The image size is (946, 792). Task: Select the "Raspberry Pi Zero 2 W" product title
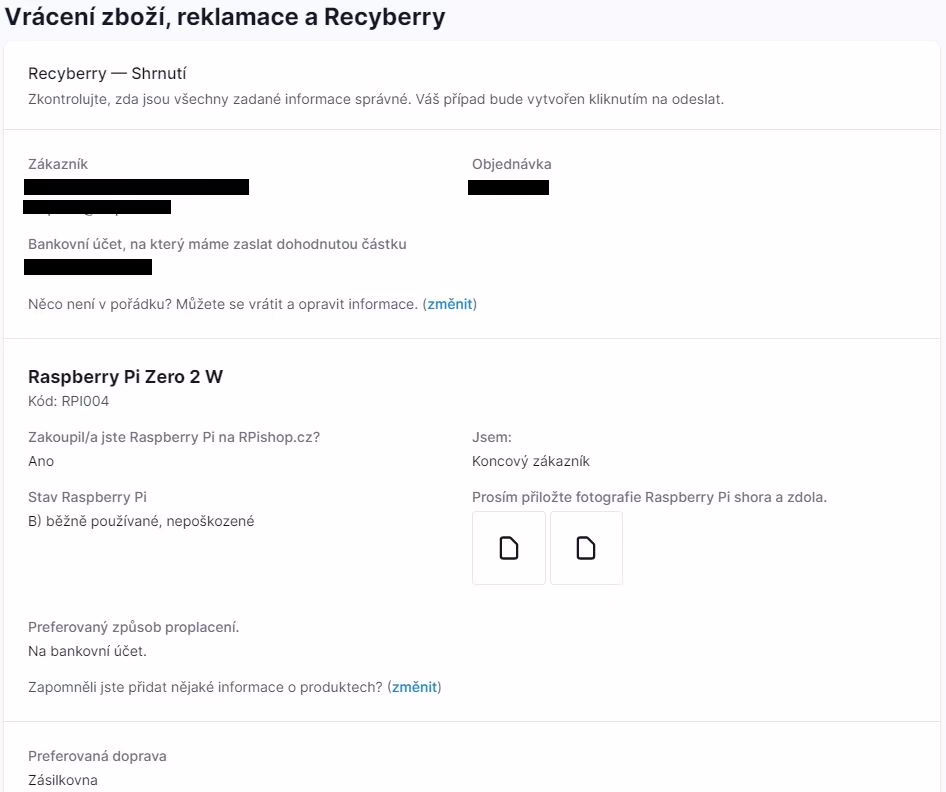tap(125, 377)
